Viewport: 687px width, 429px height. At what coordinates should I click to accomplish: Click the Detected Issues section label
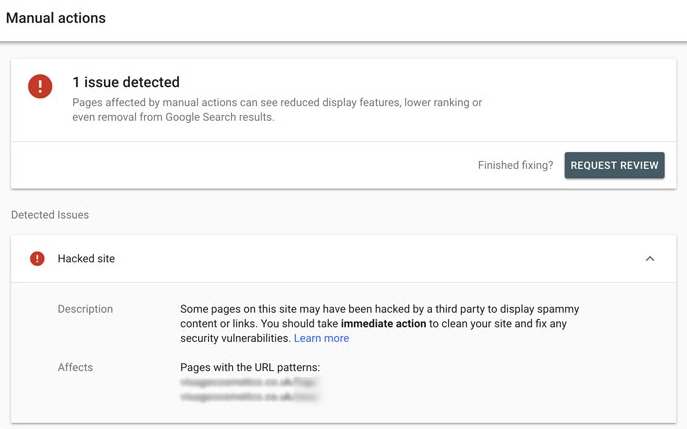coord(50,215)
